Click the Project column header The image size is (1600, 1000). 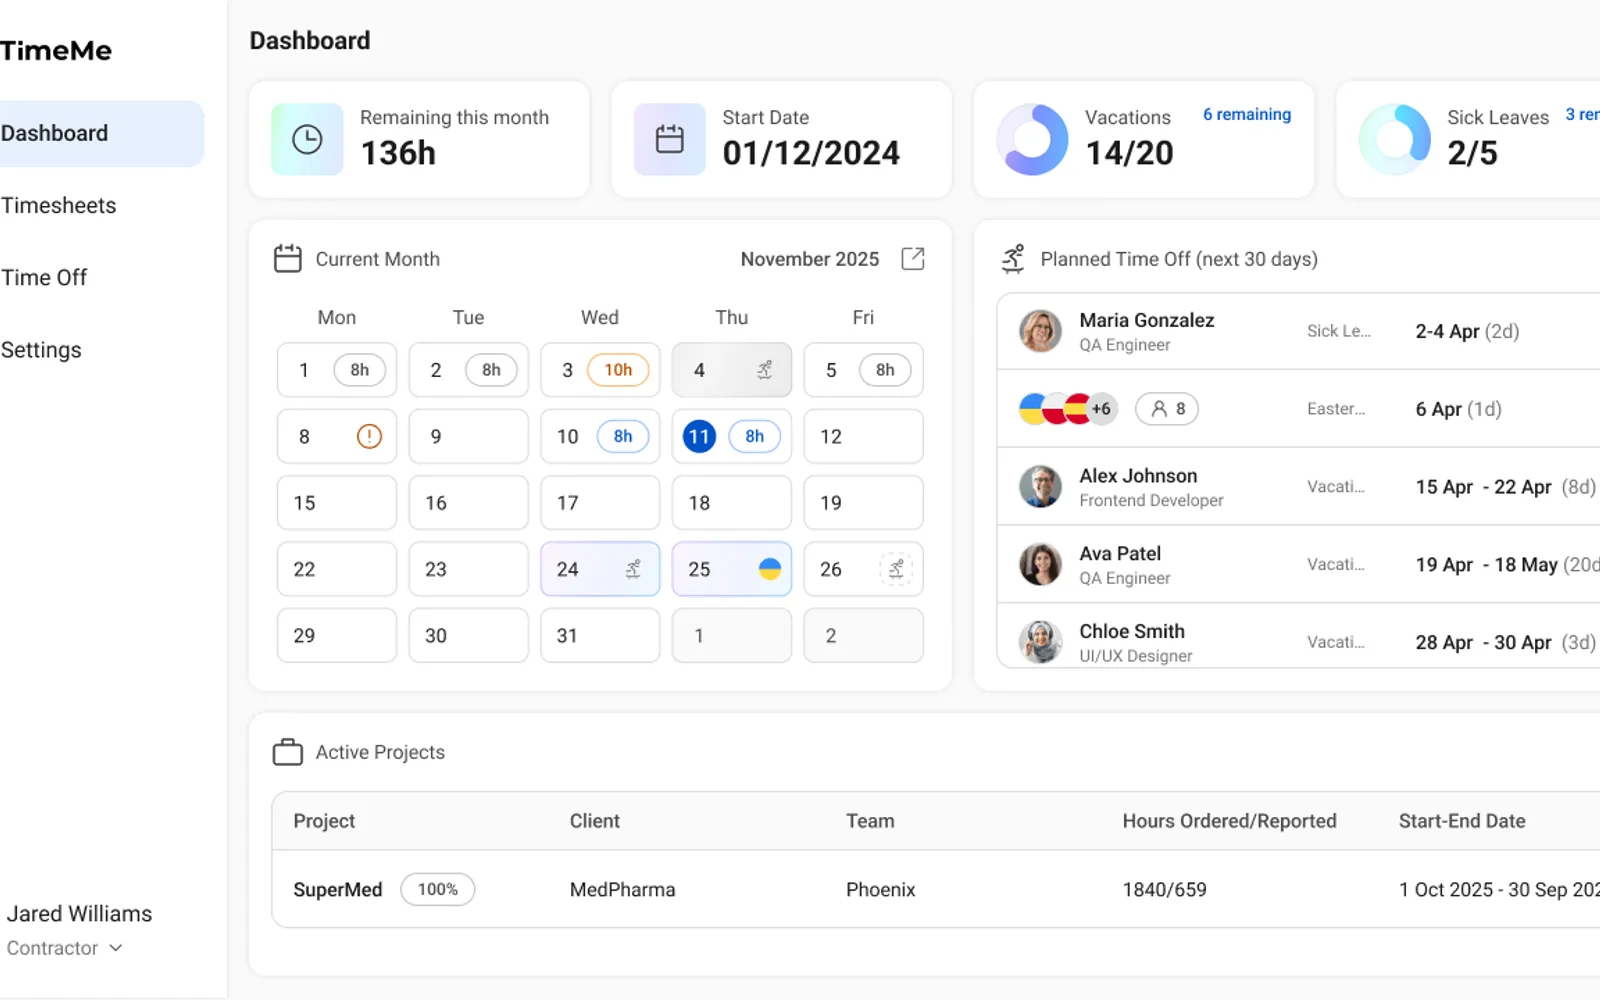point(324,821)
